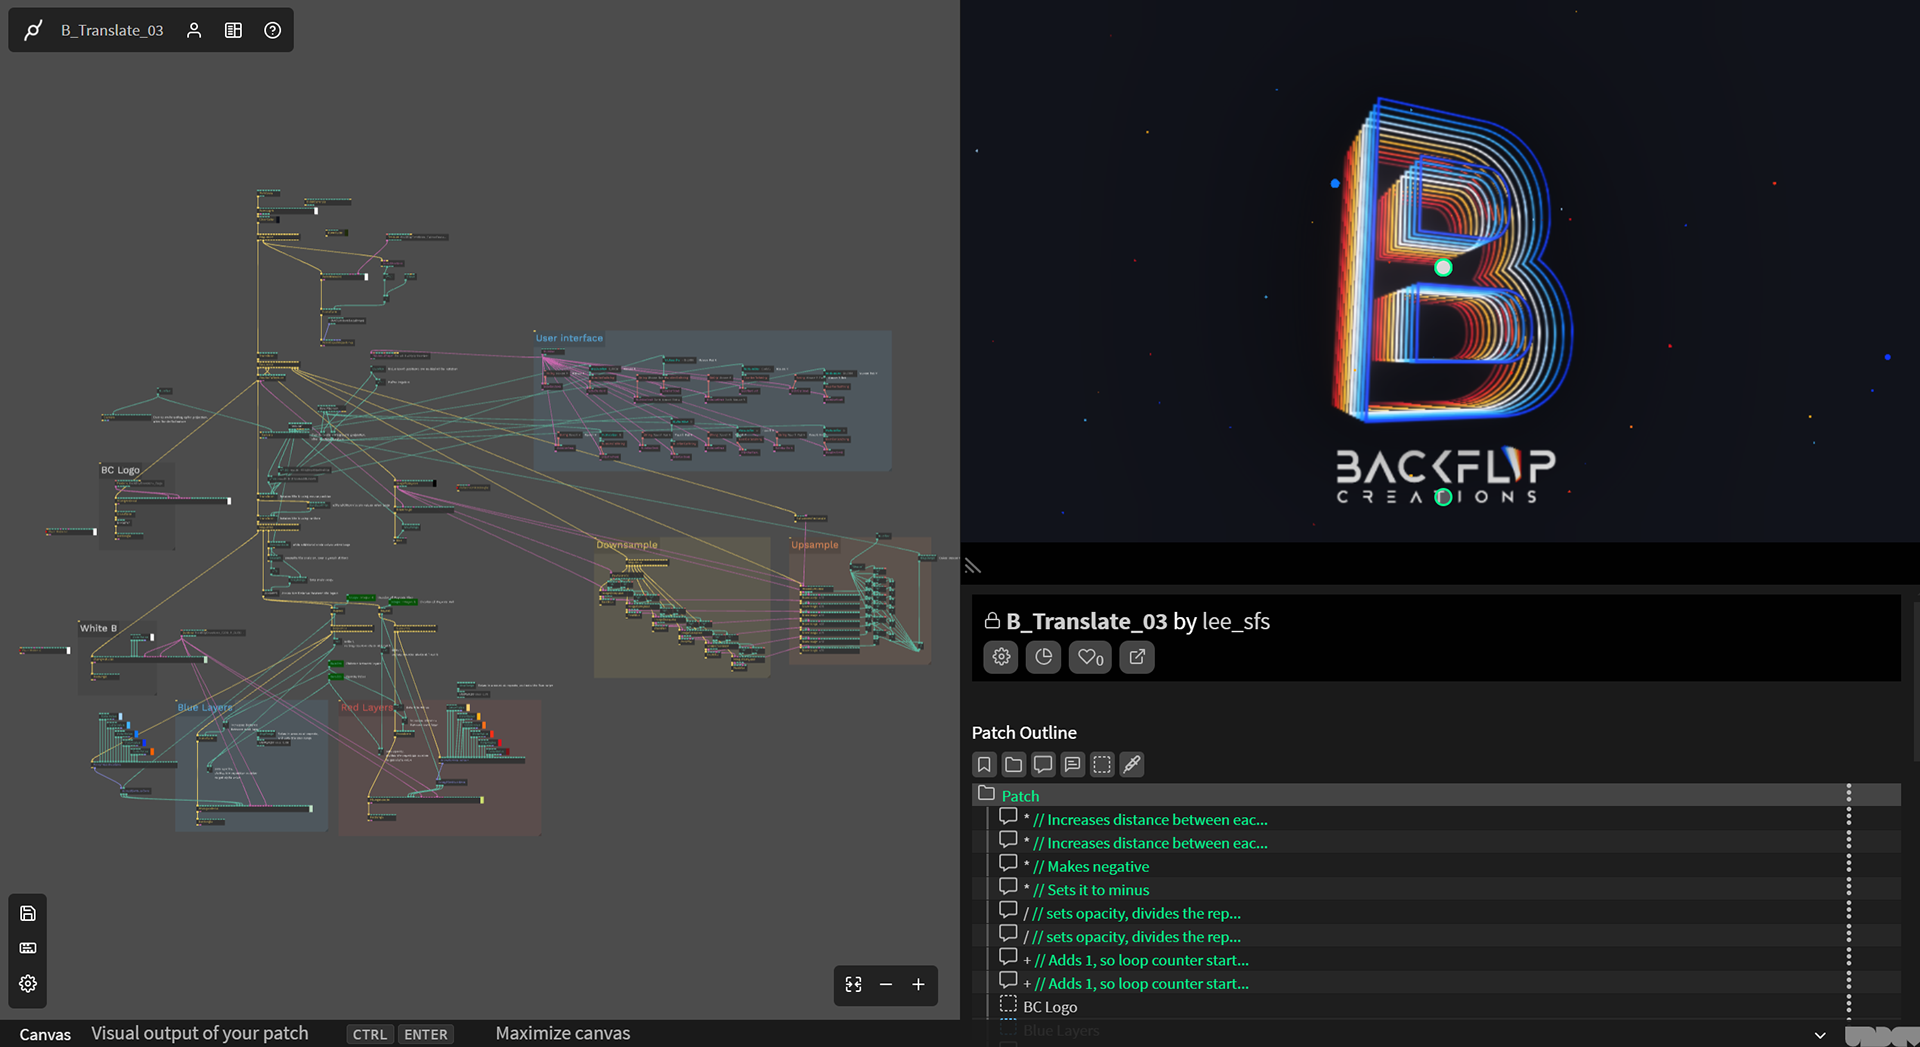The image size is (1920, 1047).
Task: Zoom out of the patch with minus button
Action: [x=886, y=985]
